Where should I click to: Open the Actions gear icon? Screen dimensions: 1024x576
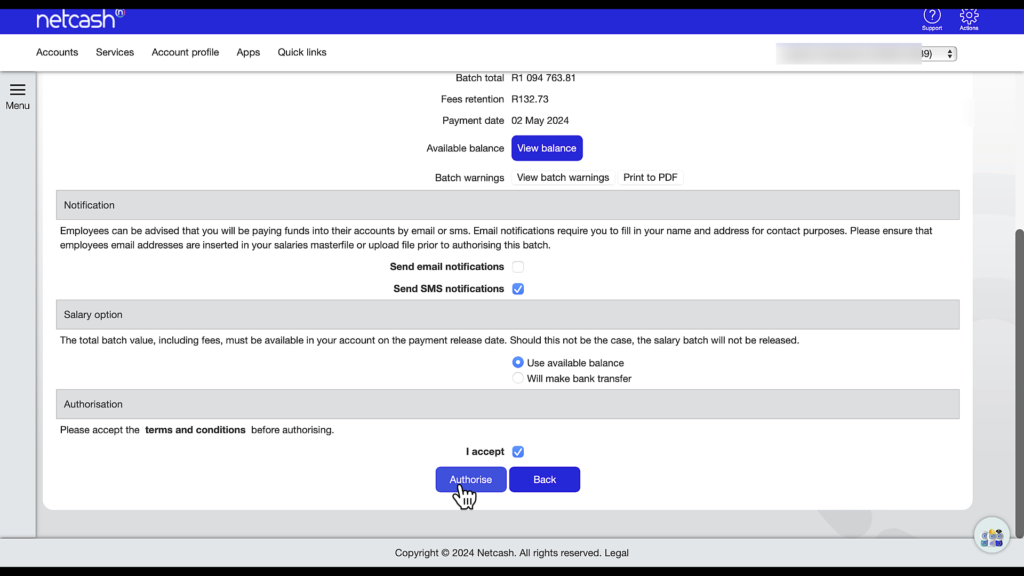pos(968,18)
